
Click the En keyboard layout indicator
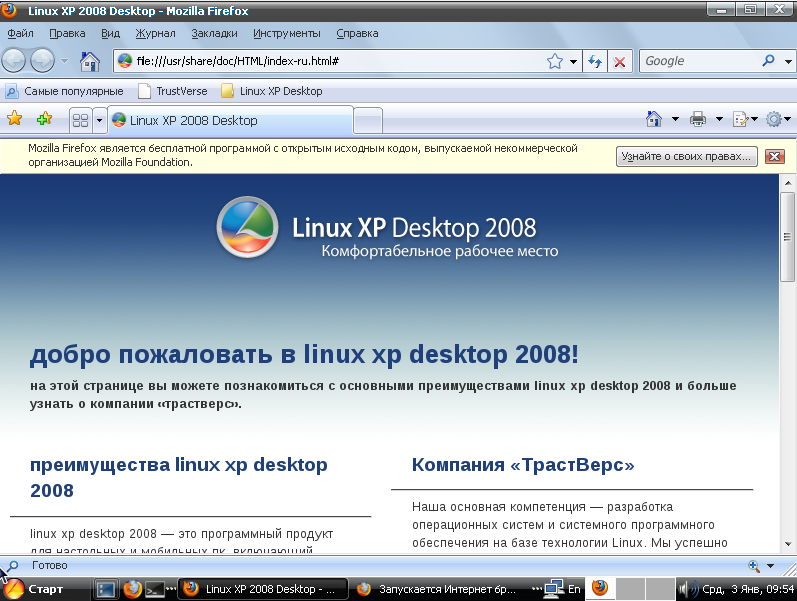tap(574, 589)
